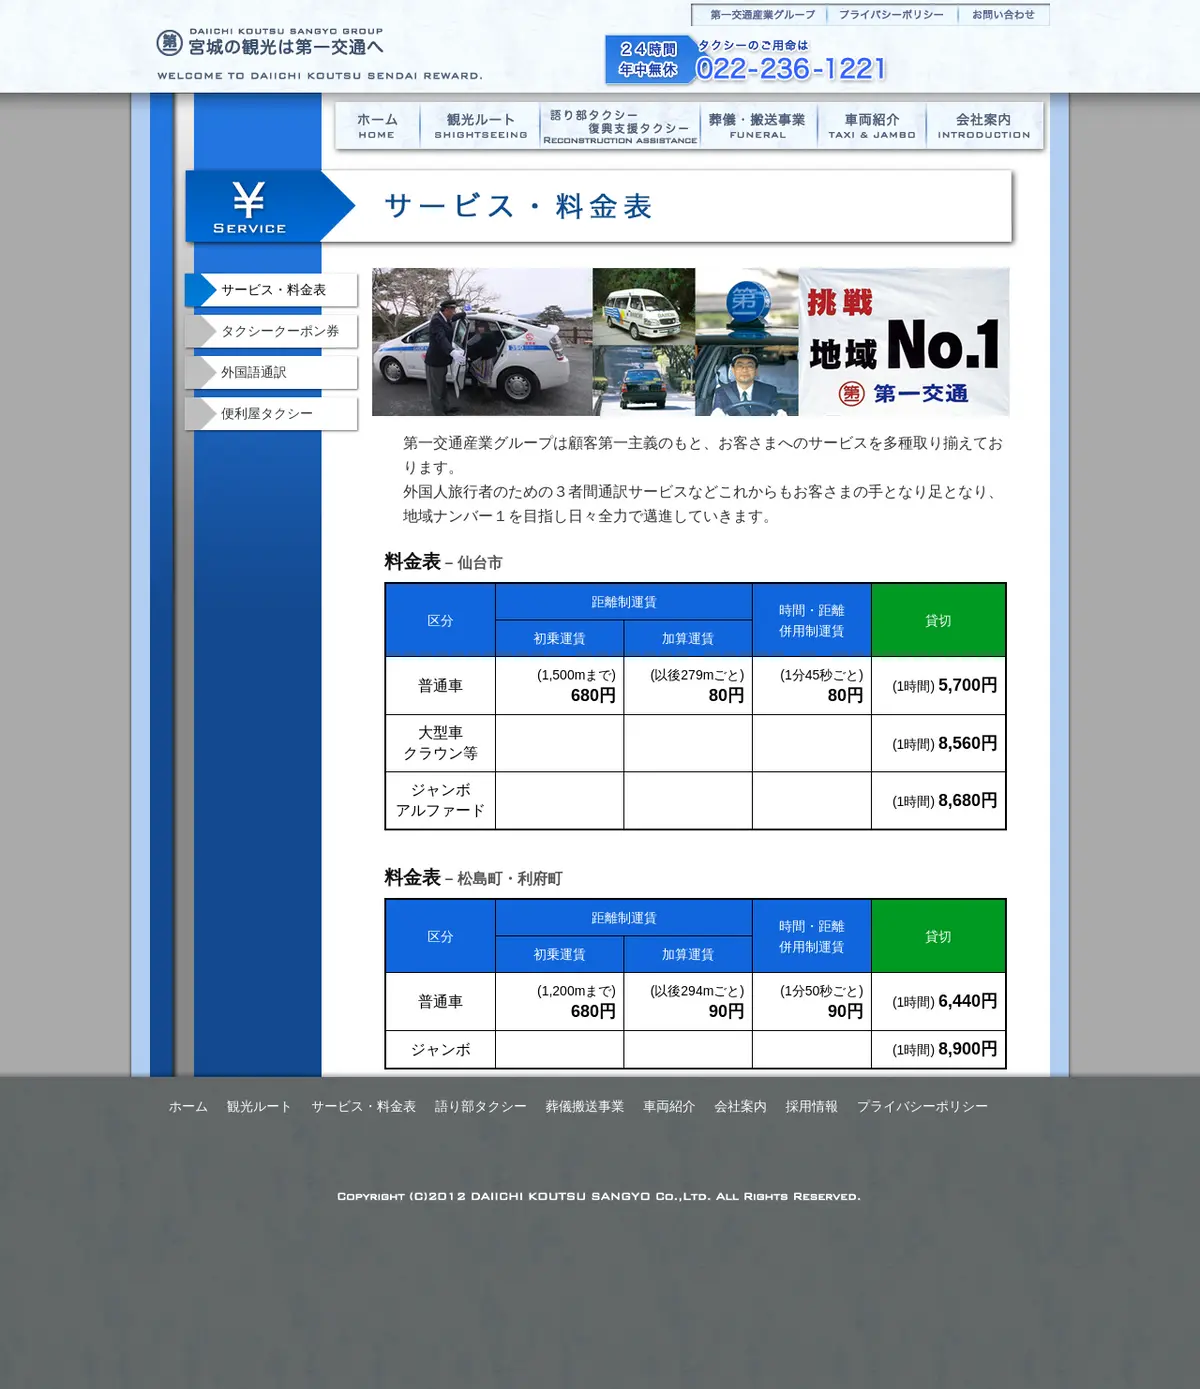Click the 24時間 年中無休 badge

pos(648,59)
